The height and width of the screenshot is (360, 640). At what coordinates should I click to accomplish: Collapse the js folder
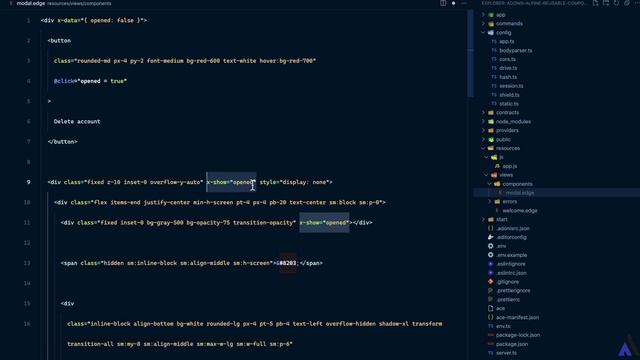coord(501,157)
